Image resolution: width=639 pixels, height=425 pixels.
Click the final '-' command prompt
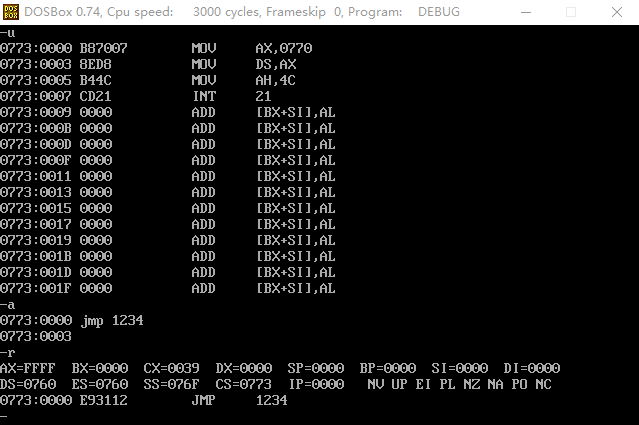pos(4,416)
